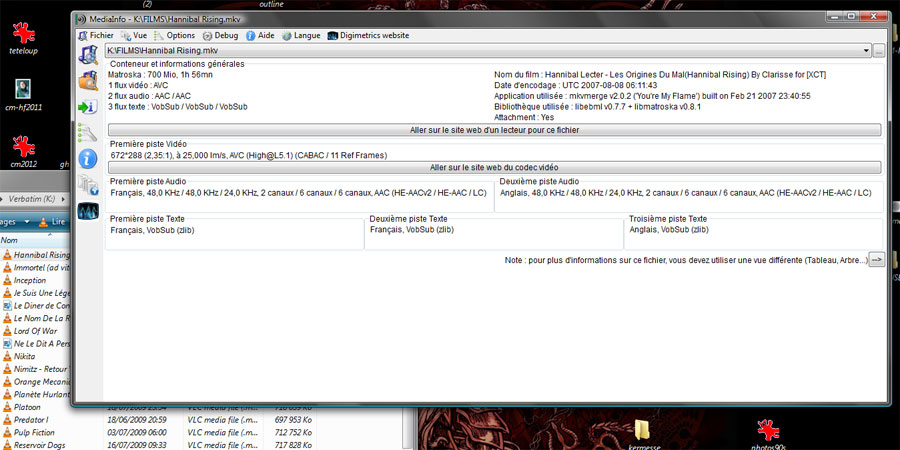900x450 pixels.
Task: Select Hannibal Rising file in Explorer list
Action: tap(36, 255)
